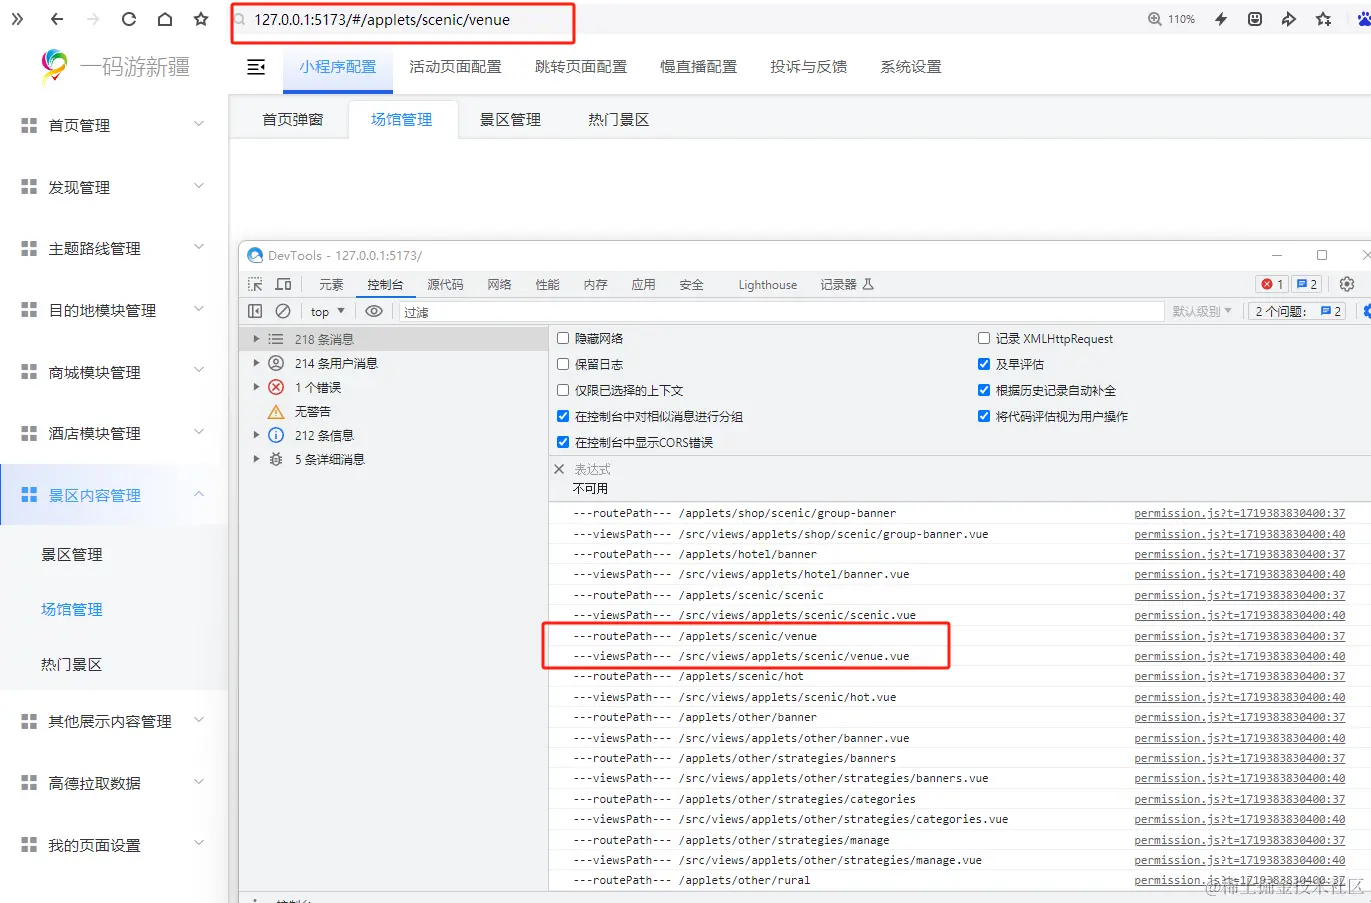Create a live expression with the eye icon
This screenshot has width=1371, height=903.
[374, 311]
